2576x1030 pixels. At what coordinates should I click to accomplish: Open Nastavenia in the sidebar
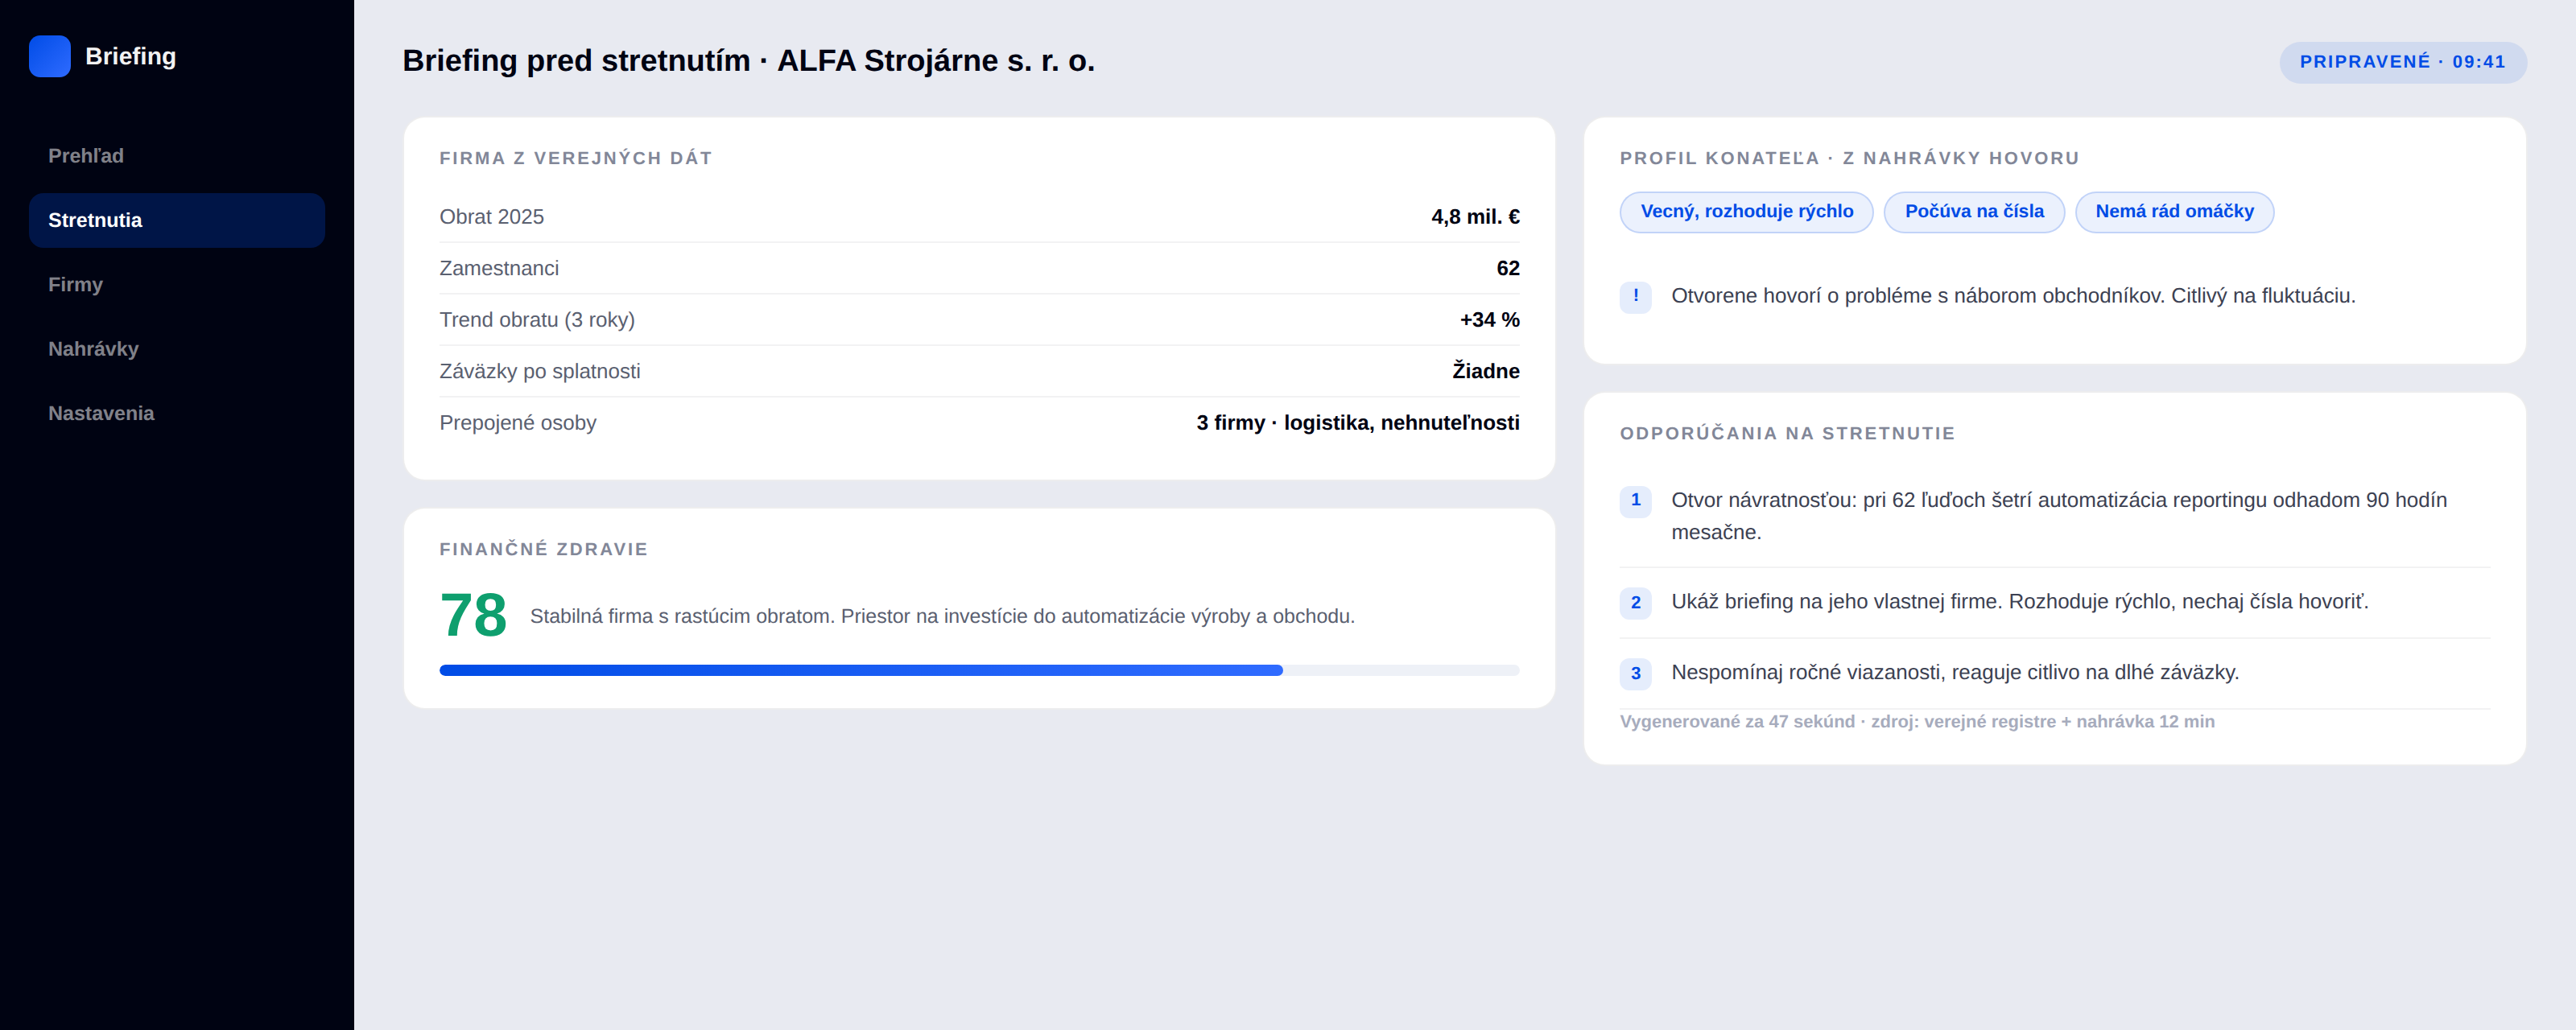[x=177, y=413]
